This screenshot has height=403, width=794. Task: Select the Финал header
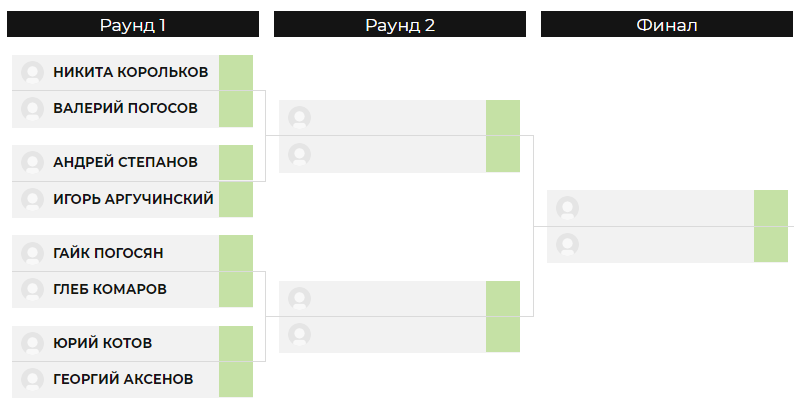coord(667,24)
